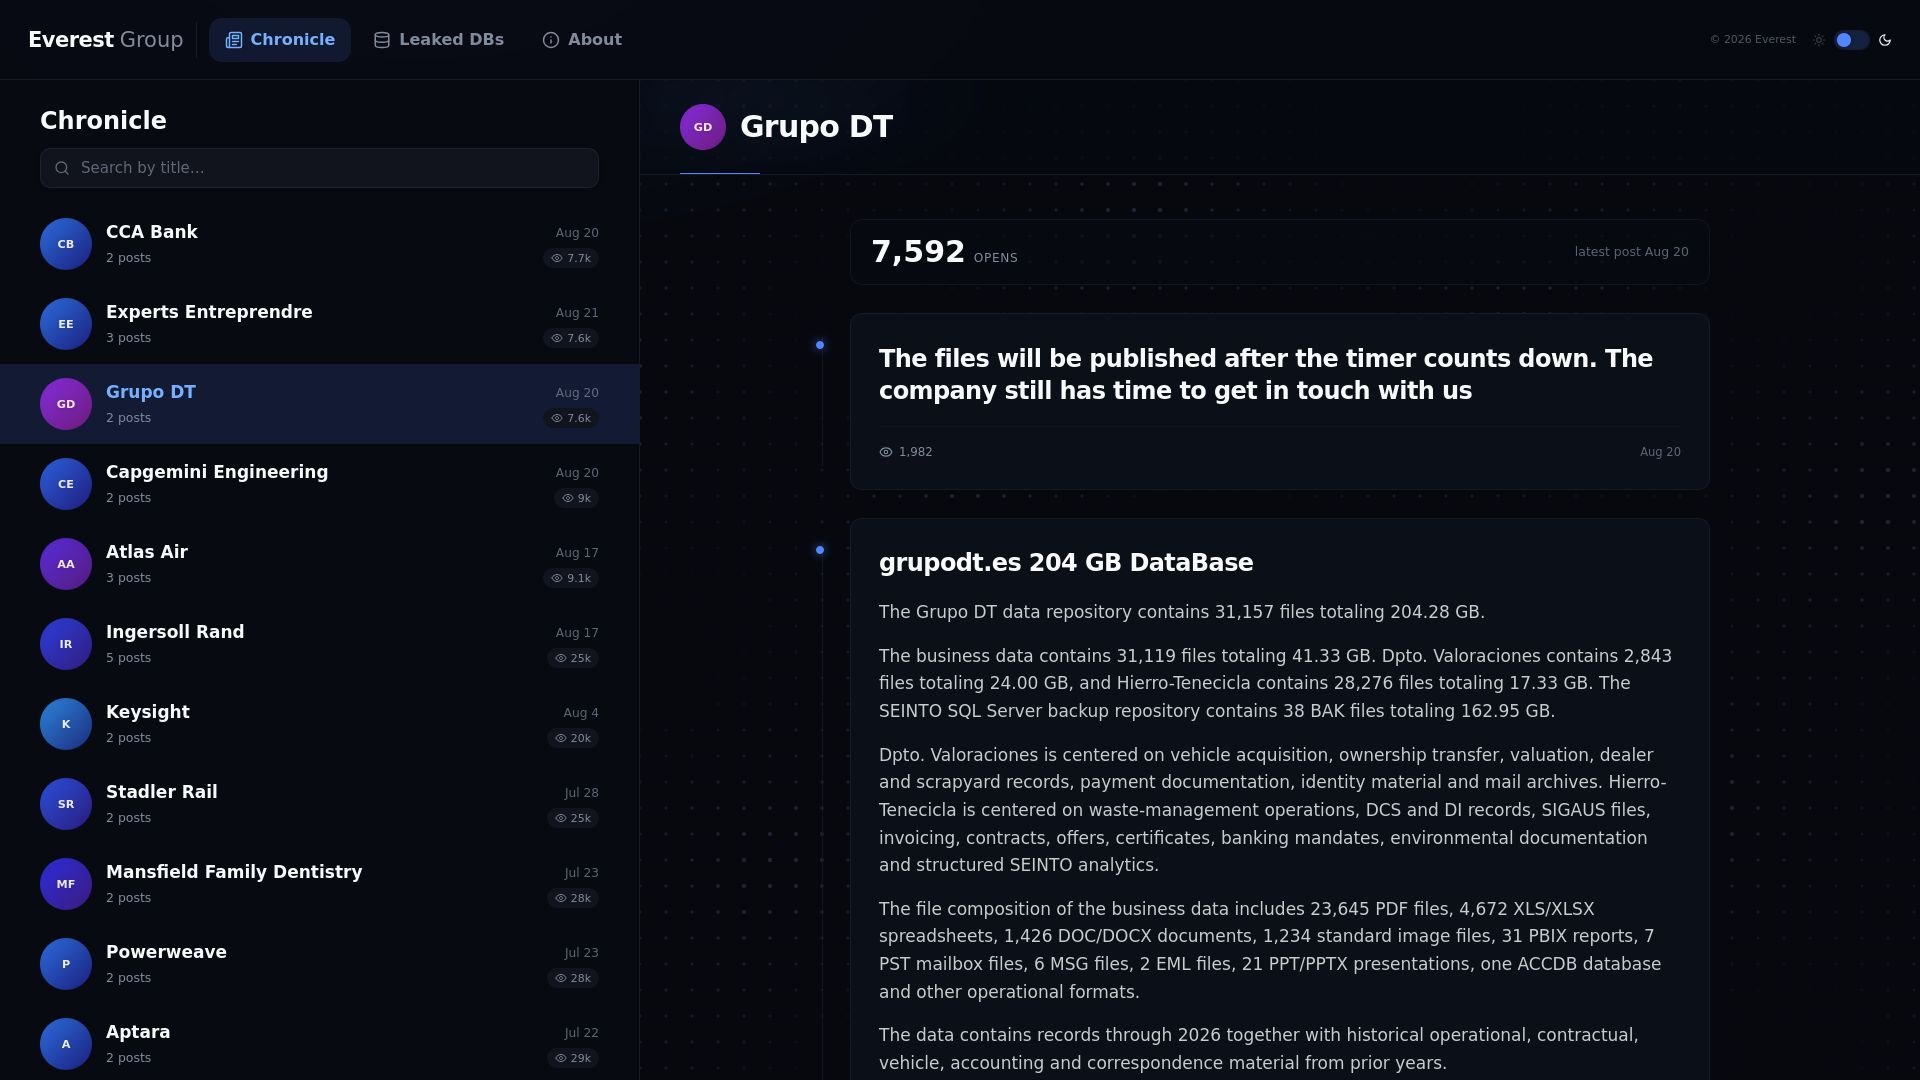The image size is (1920, 1080).
Task: Click the eye icon next to 1,982
Action: (886, 452)
